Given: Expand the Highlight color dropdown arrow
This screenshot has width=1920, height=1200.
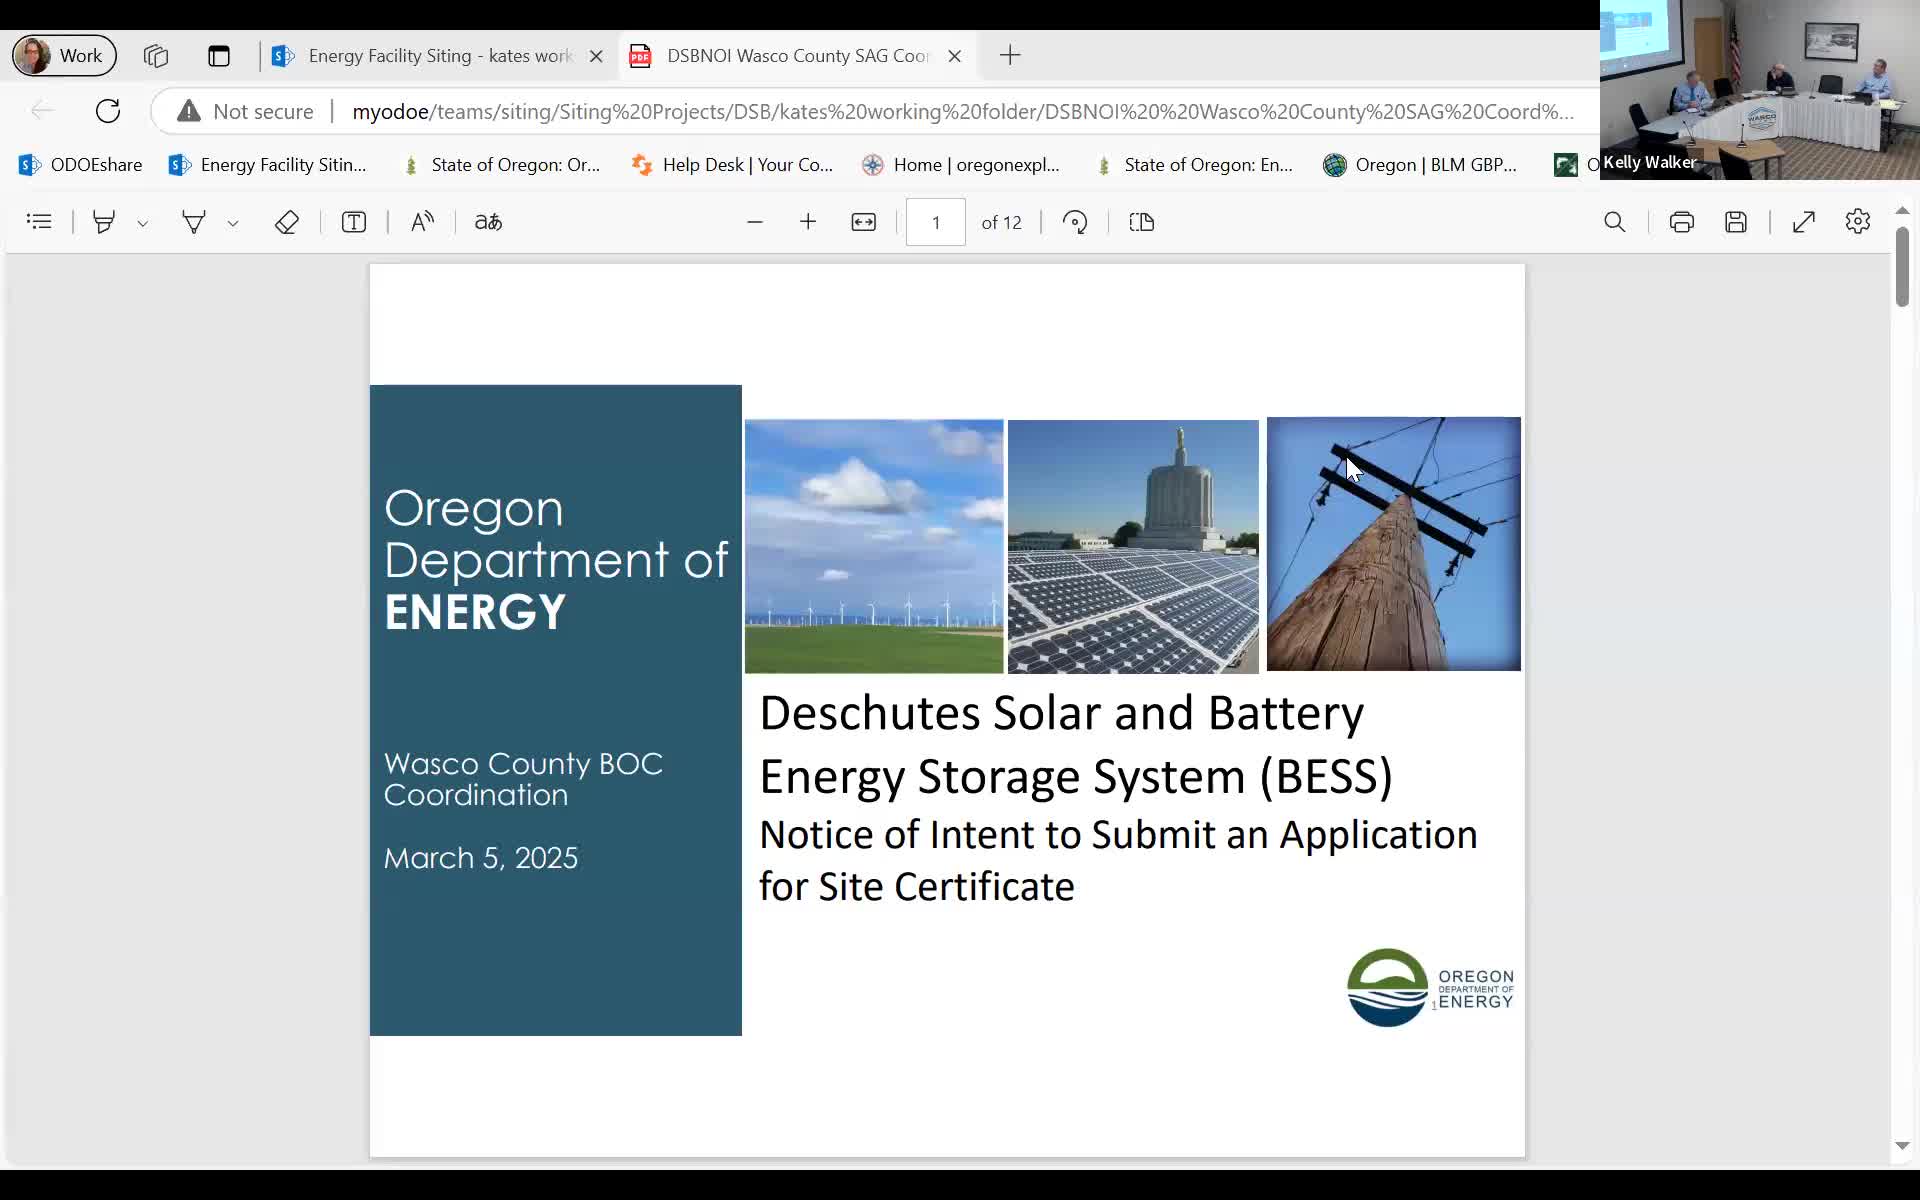Looking at the screenshot, I should (143, 224).
